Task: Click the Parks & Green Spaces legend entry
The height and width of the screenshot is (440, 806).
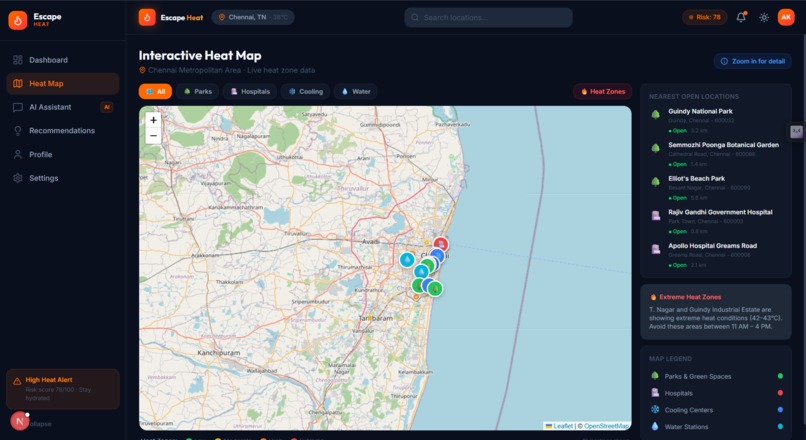Action: pos(716,376)
